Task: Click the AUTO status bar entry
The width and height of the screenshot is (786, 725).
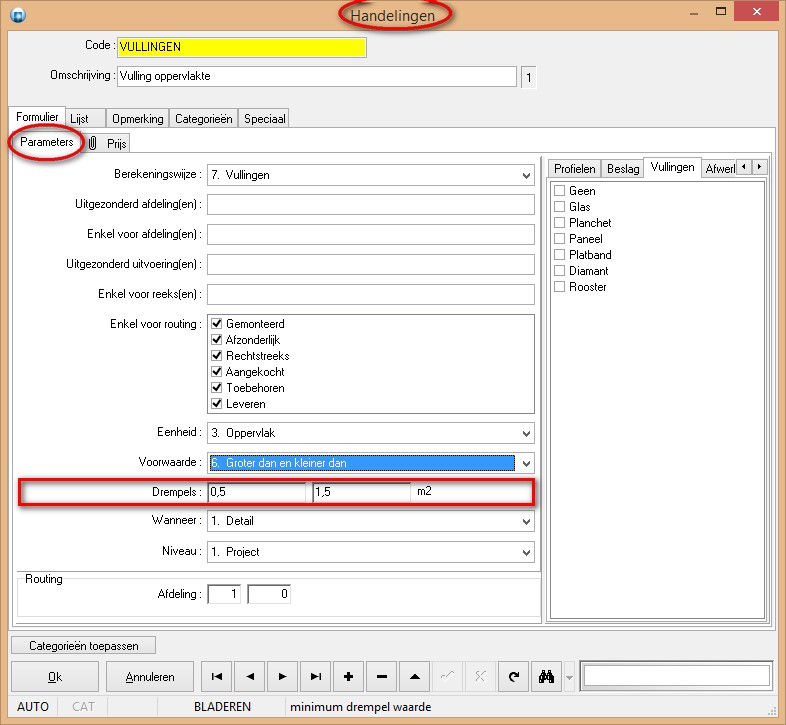Action: tap(33, 707)
